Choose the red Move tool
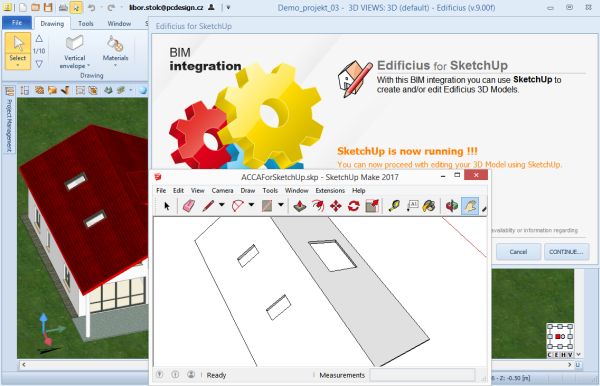Viewport: 600px width, 386px height. [336, 206]
